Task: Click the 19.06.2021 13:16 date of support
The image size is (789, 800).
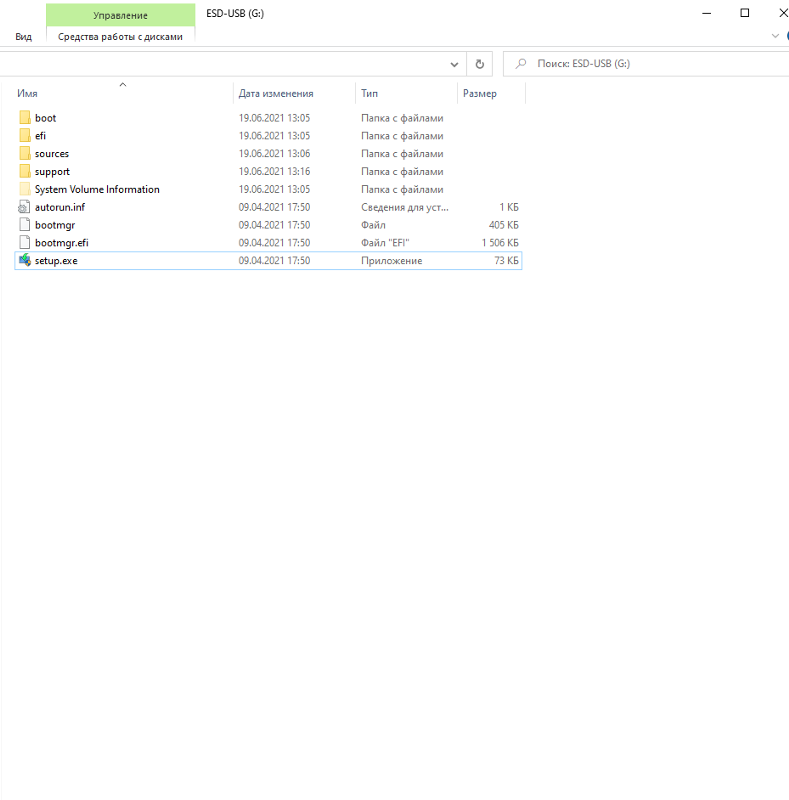Action: click(274, 171)
